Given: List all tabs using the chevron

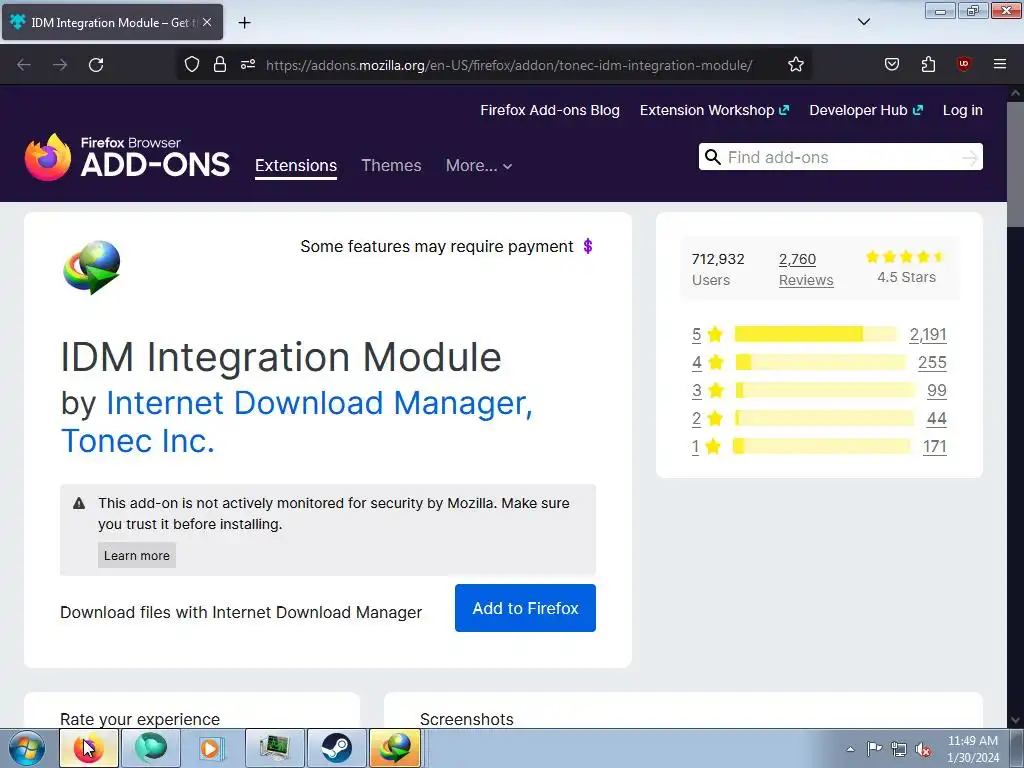Looking at the screenshot, I should [863, 22].
